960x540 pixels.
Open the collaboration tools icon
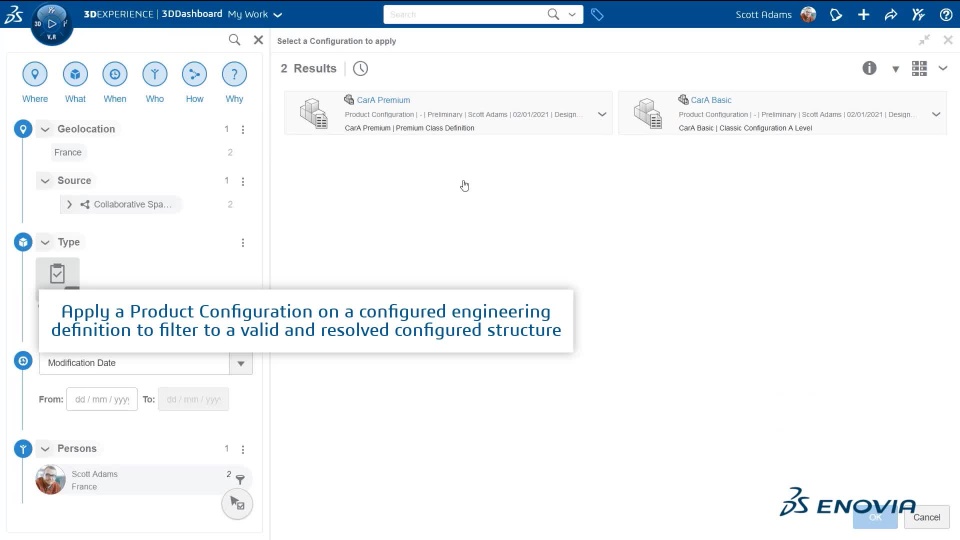pyautogui.click(x=918, y=14)
